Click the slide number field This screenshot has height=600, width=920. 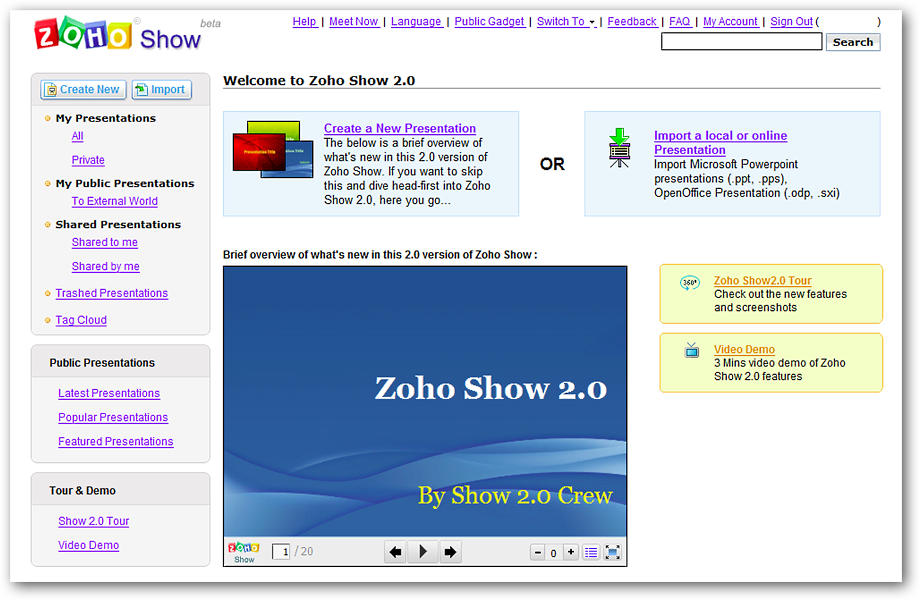point(281,552)
